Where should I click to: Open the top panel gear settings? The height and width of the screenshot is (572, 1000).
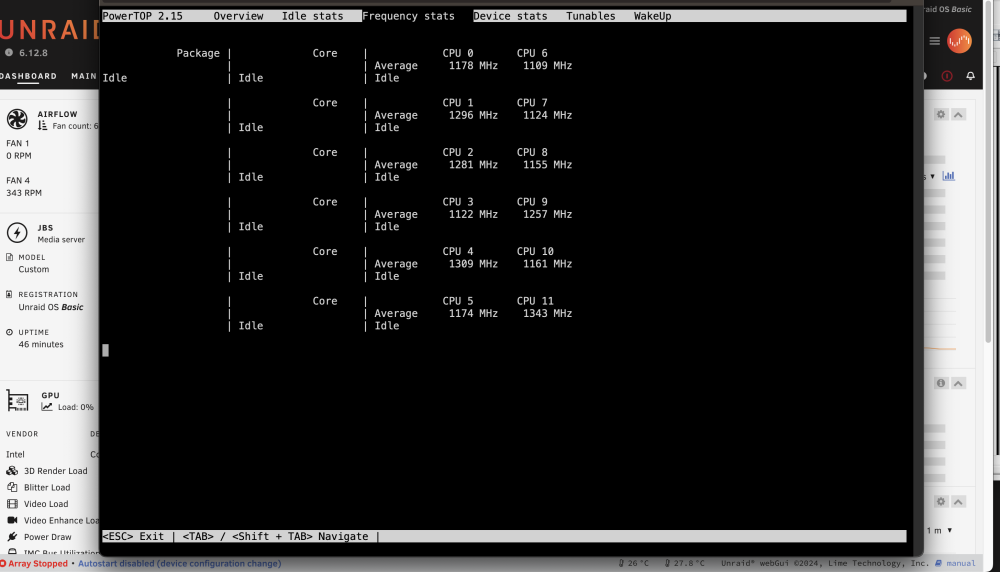point(941,114)
